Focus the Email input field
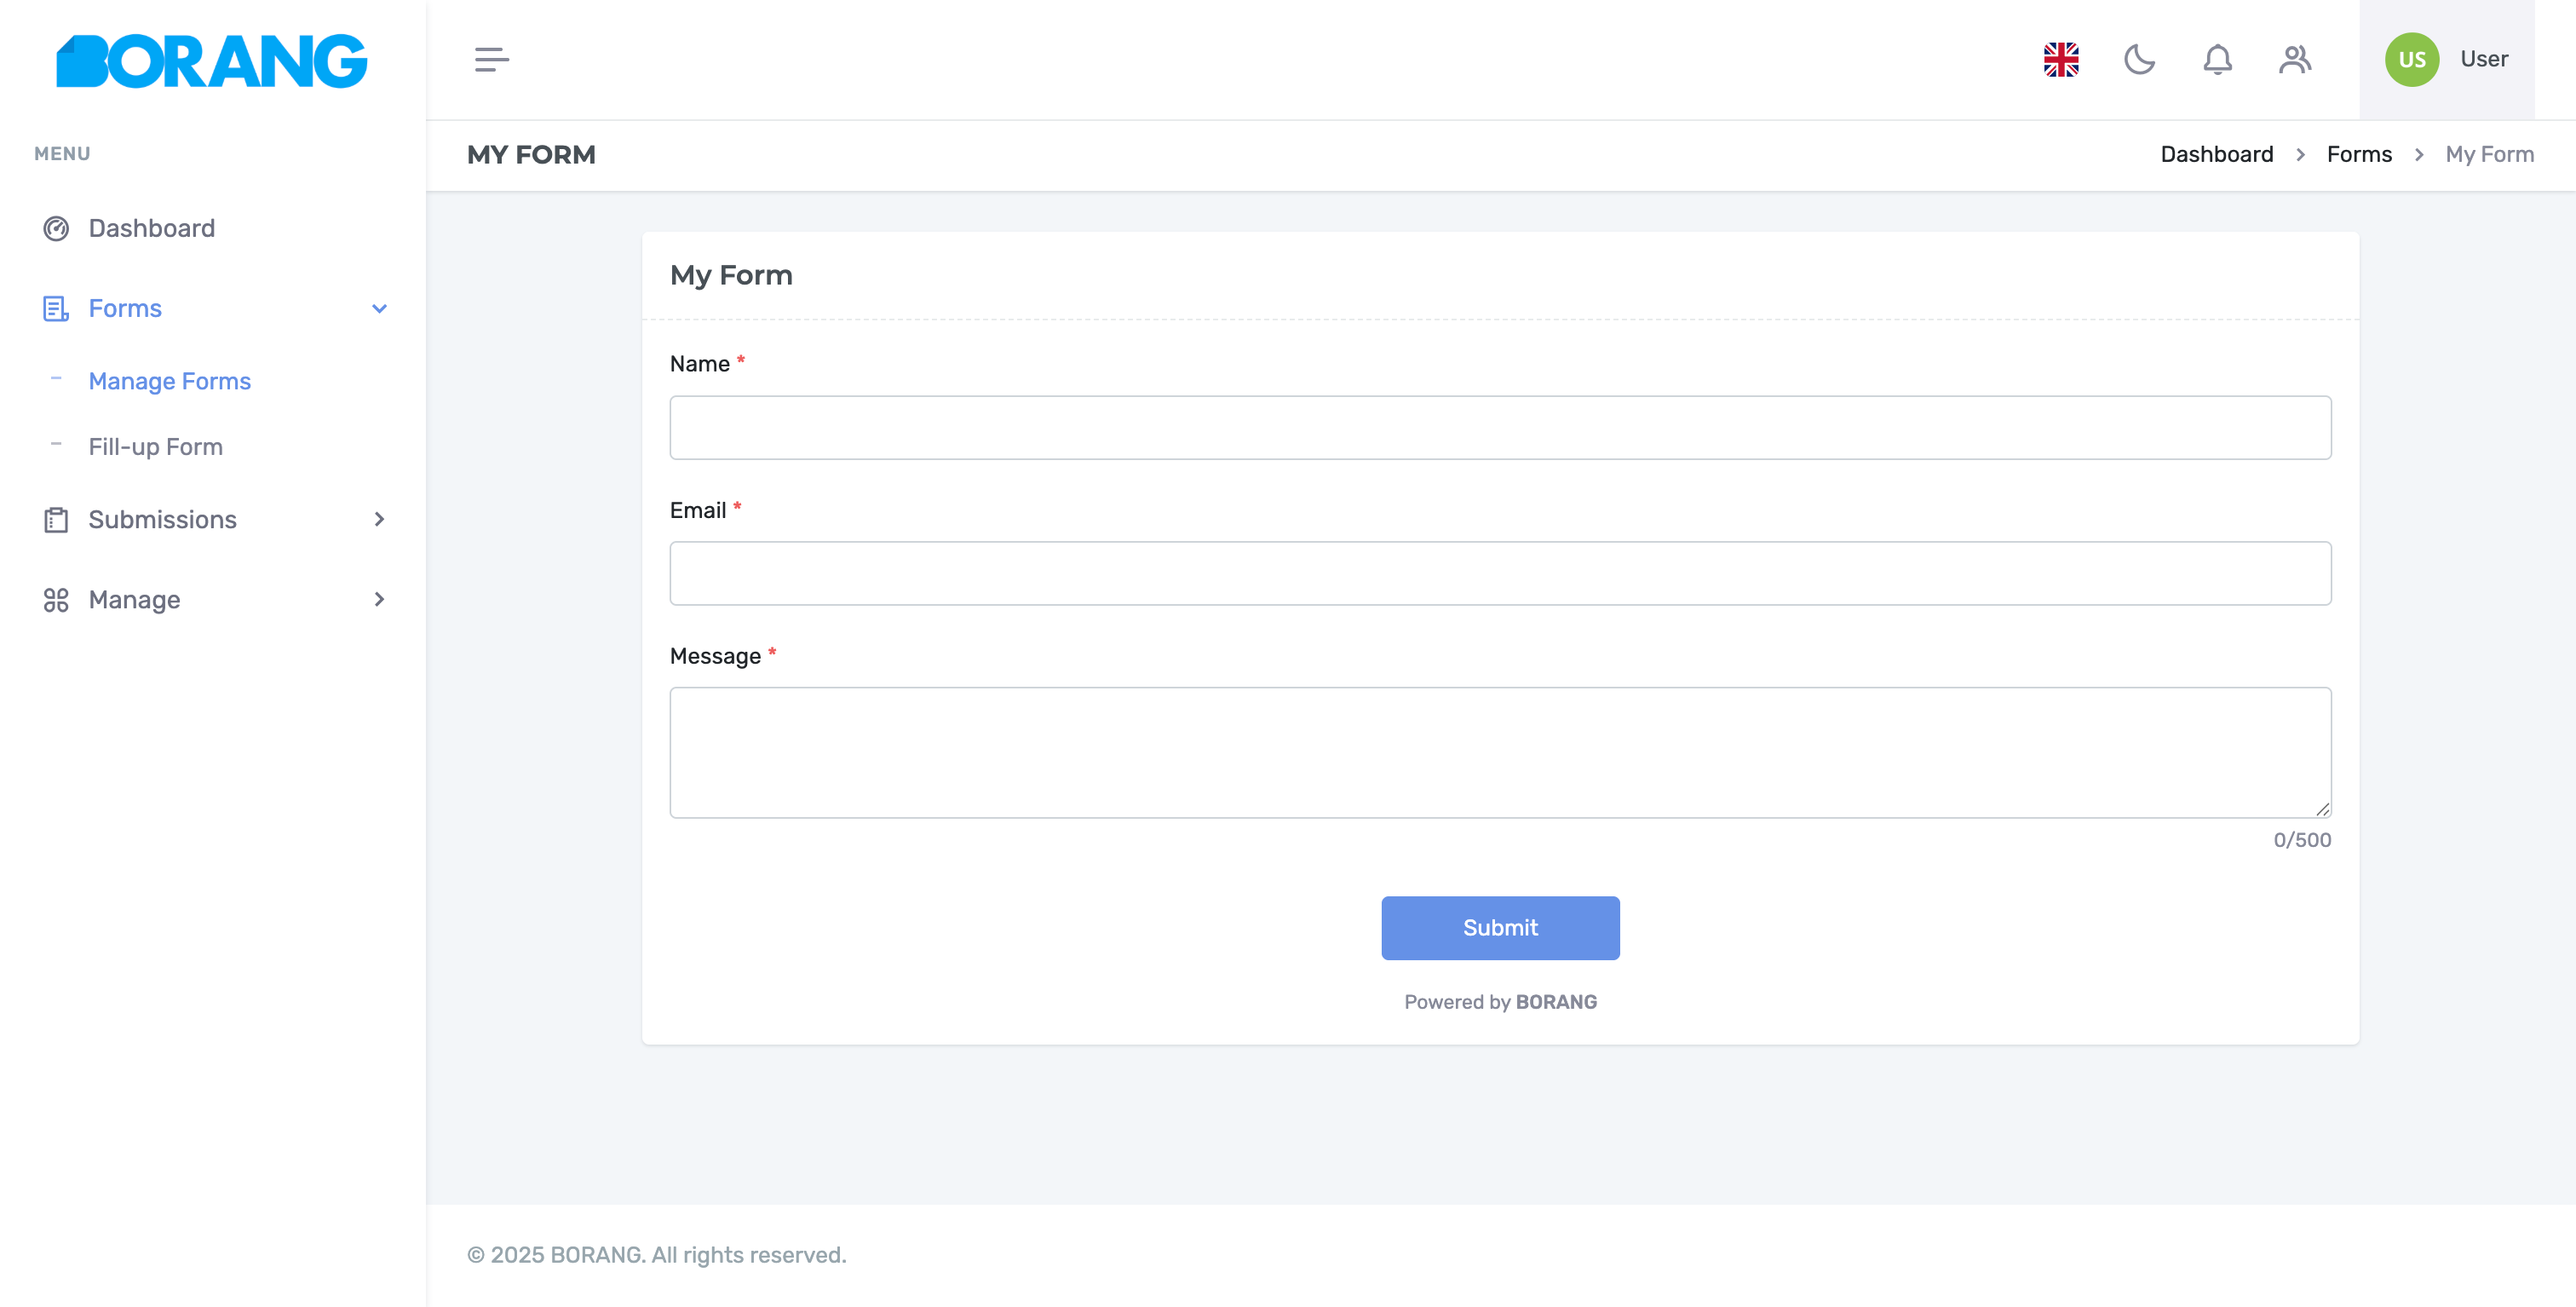Screen dimensions: 2576x1307 (x=1500, y=573)
